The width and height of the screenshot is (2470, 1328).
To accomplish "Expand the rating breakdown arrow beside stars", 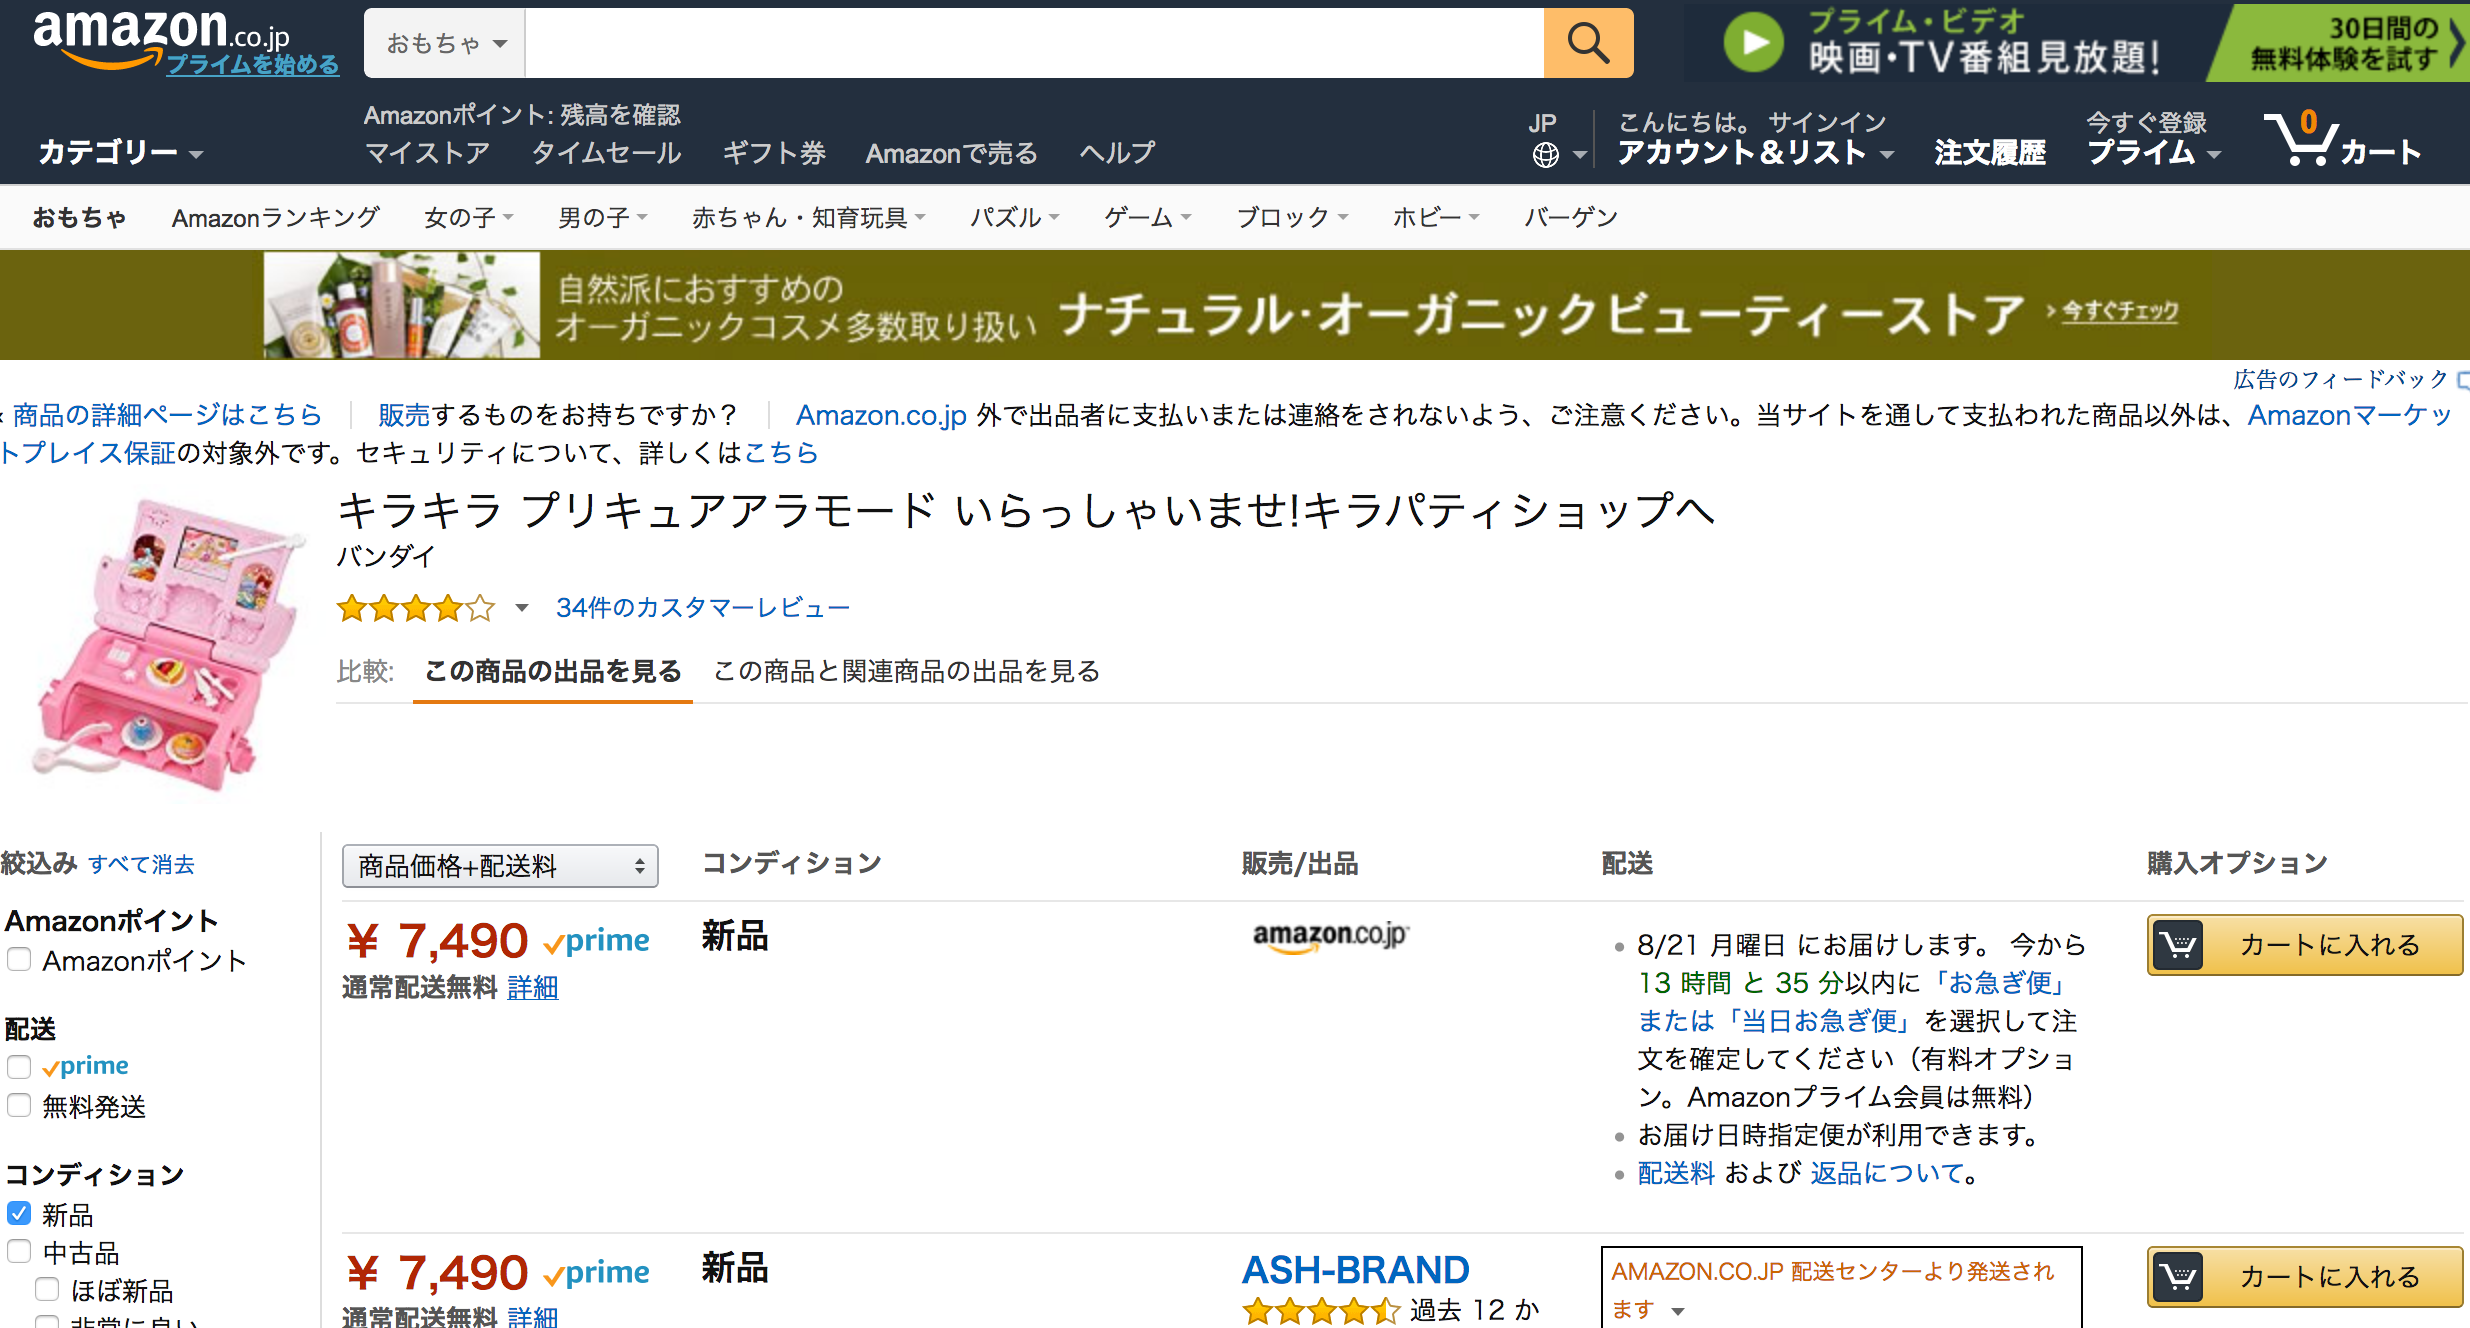I will [x=522, y=608].
